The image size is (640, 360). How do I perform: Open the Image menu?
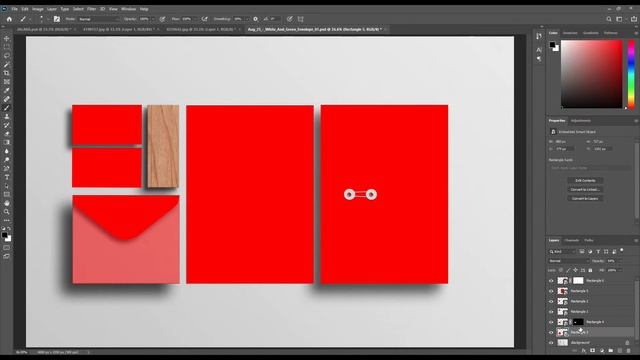click(x=38, y=9)
